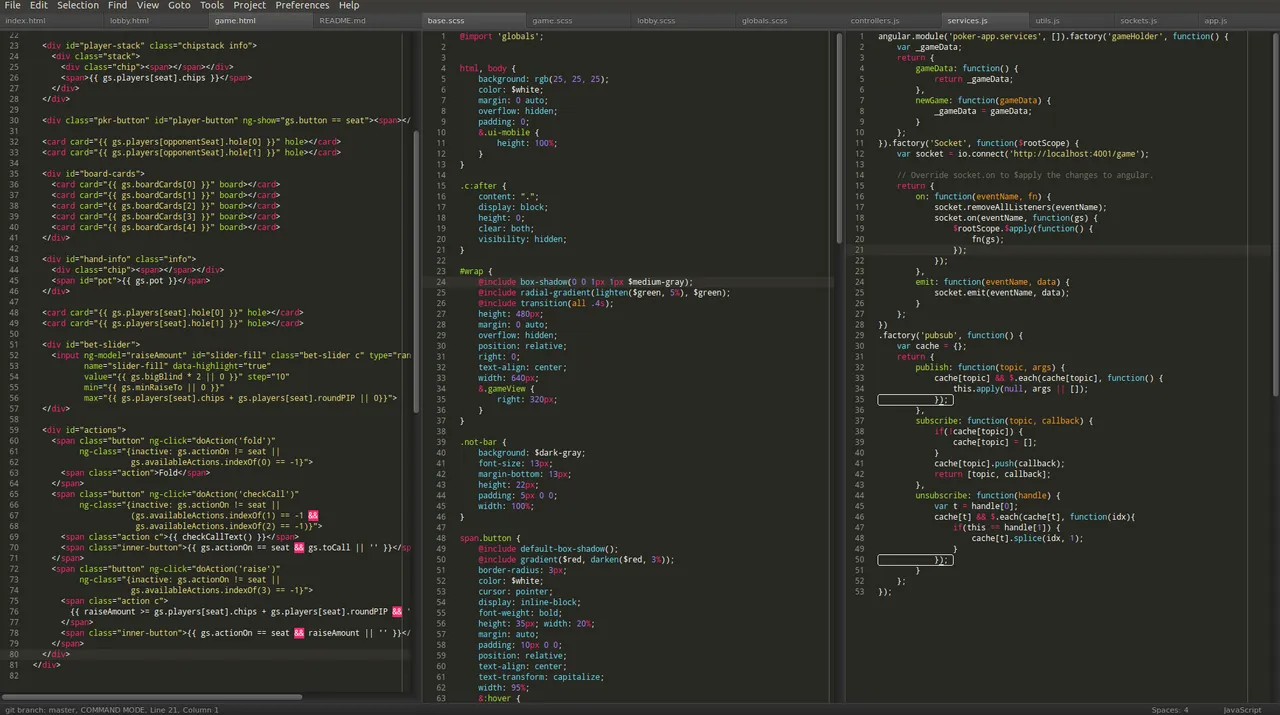
Task: Open the Project menu
Action: click(x=250, y=5)
